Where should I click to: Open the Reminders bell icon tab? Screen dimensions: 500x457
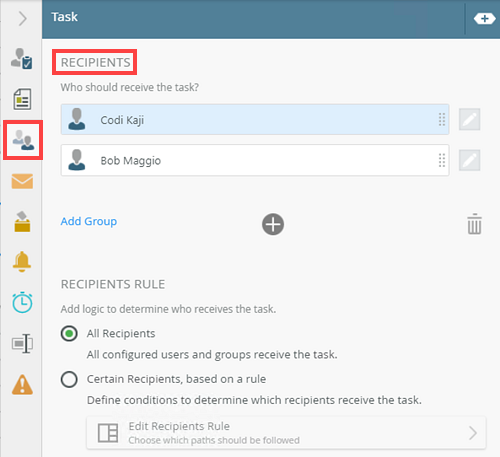click(22, 262)
